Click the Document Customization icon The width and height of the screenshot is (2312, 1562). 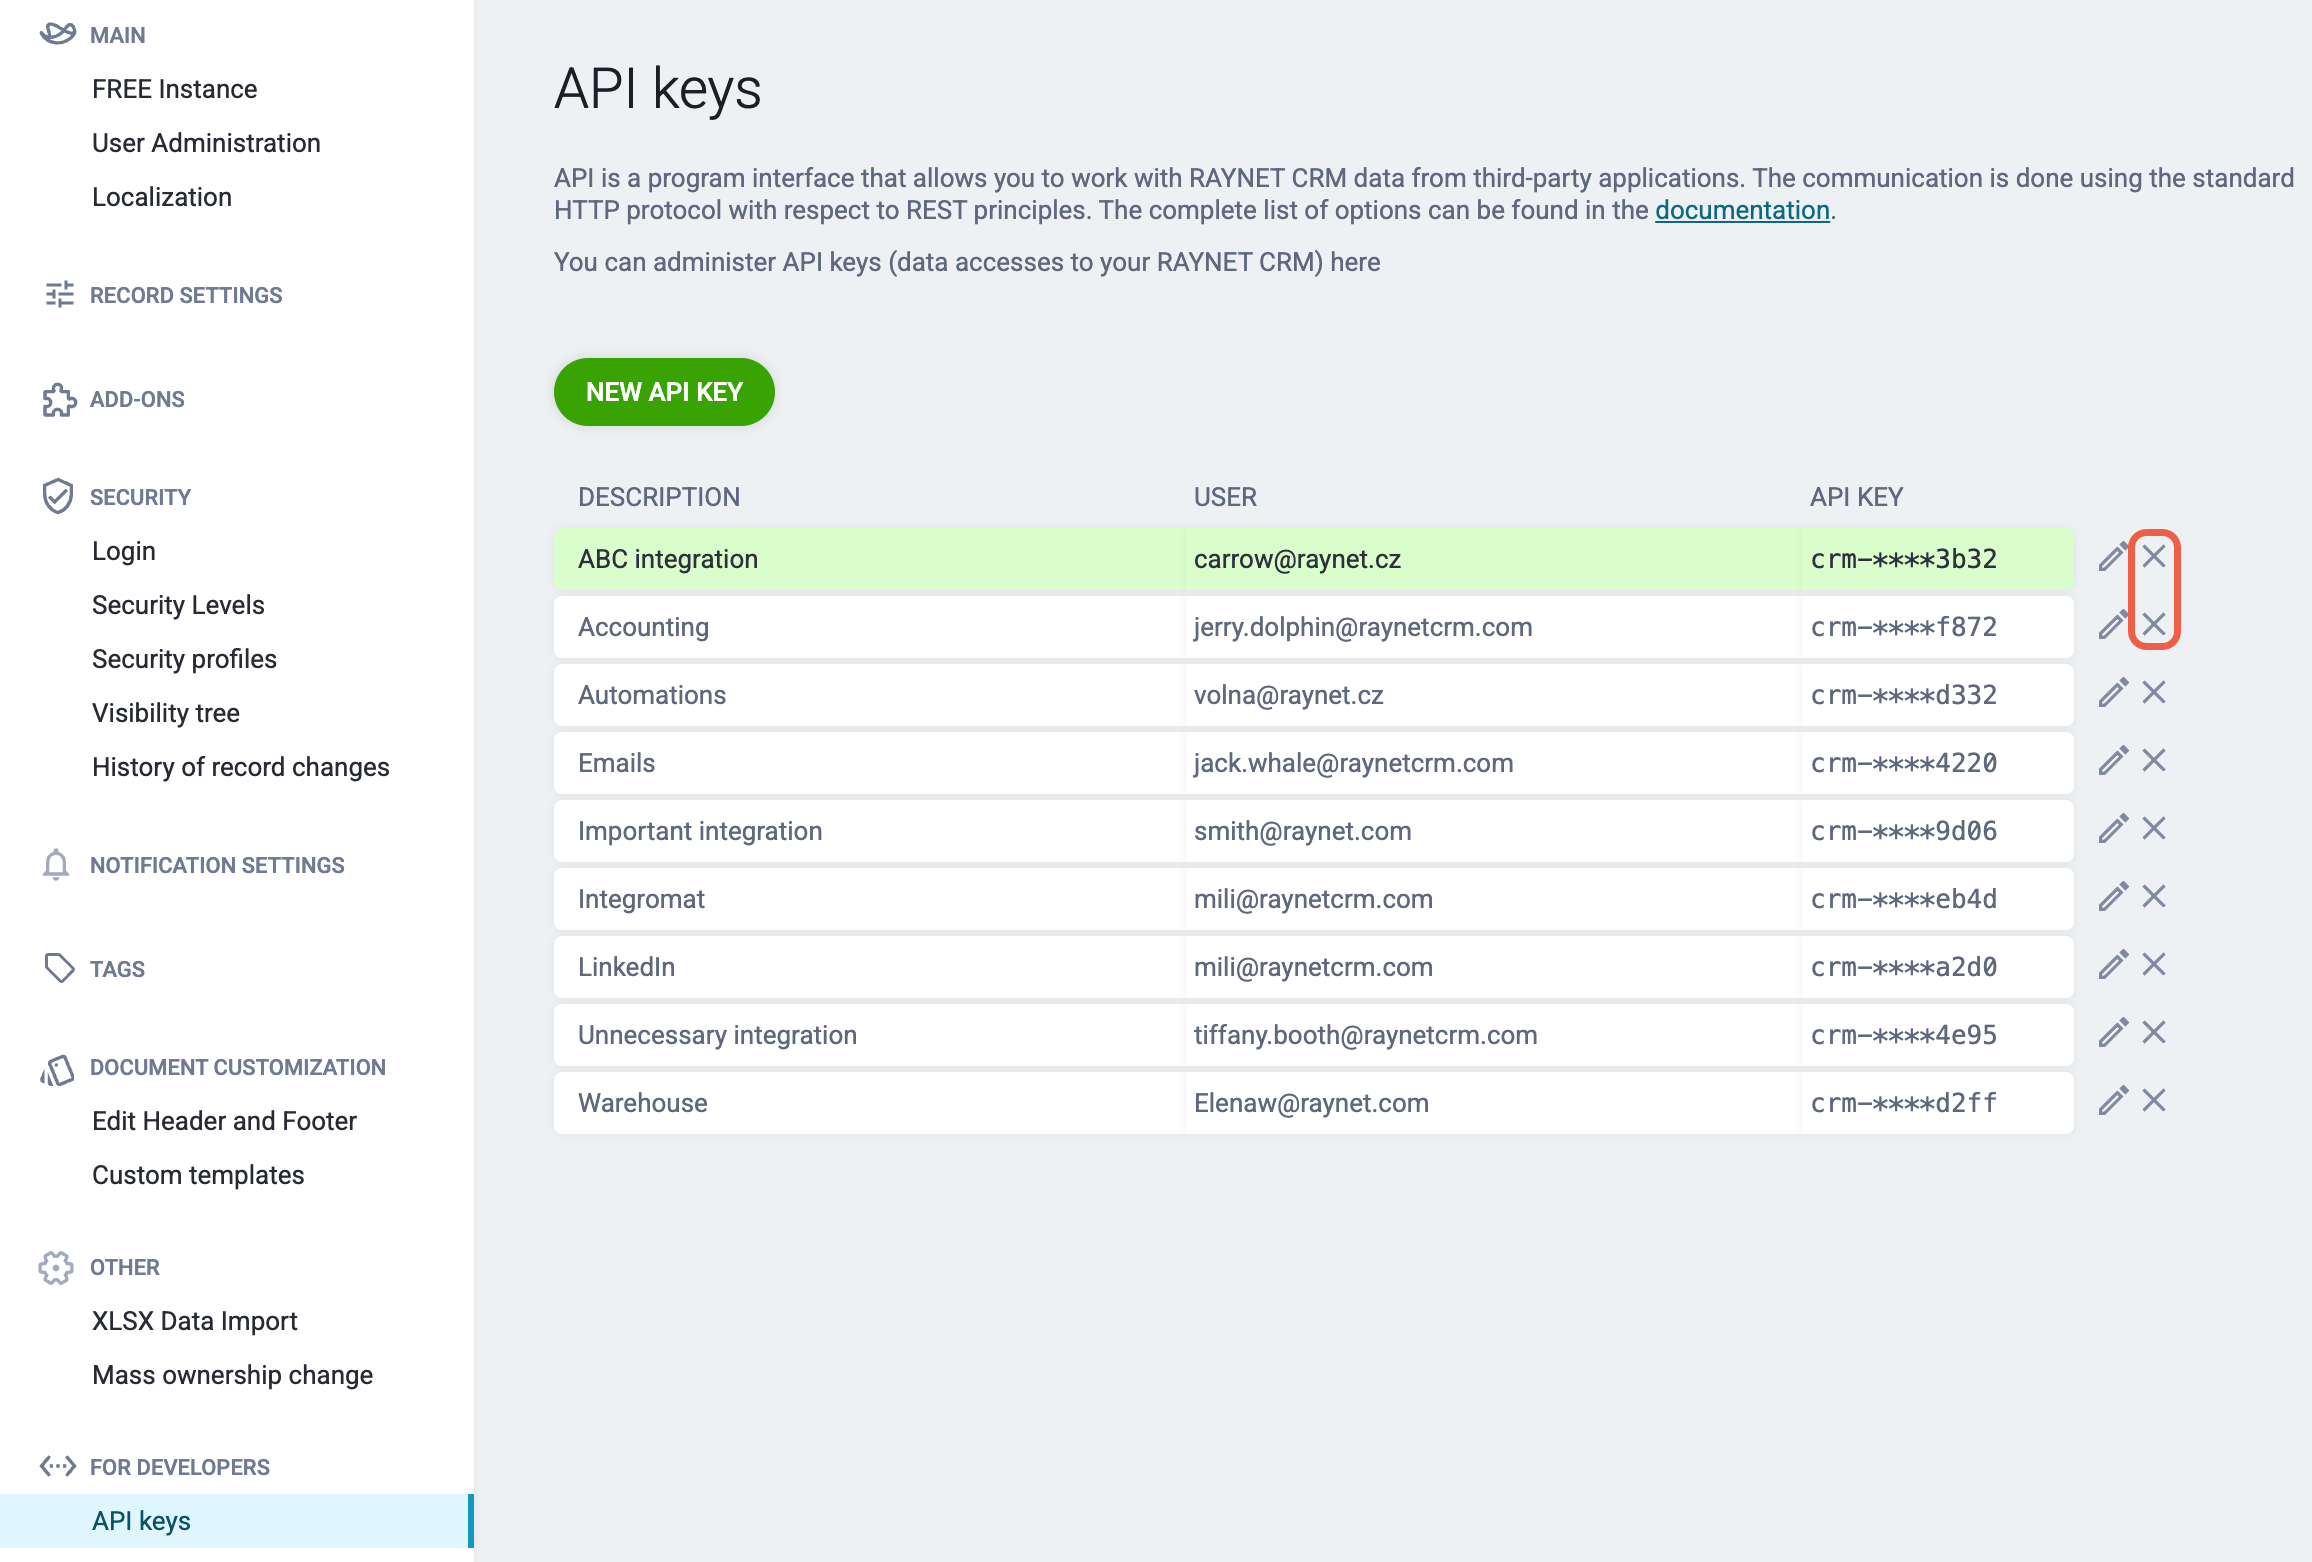pos(57,1070)
